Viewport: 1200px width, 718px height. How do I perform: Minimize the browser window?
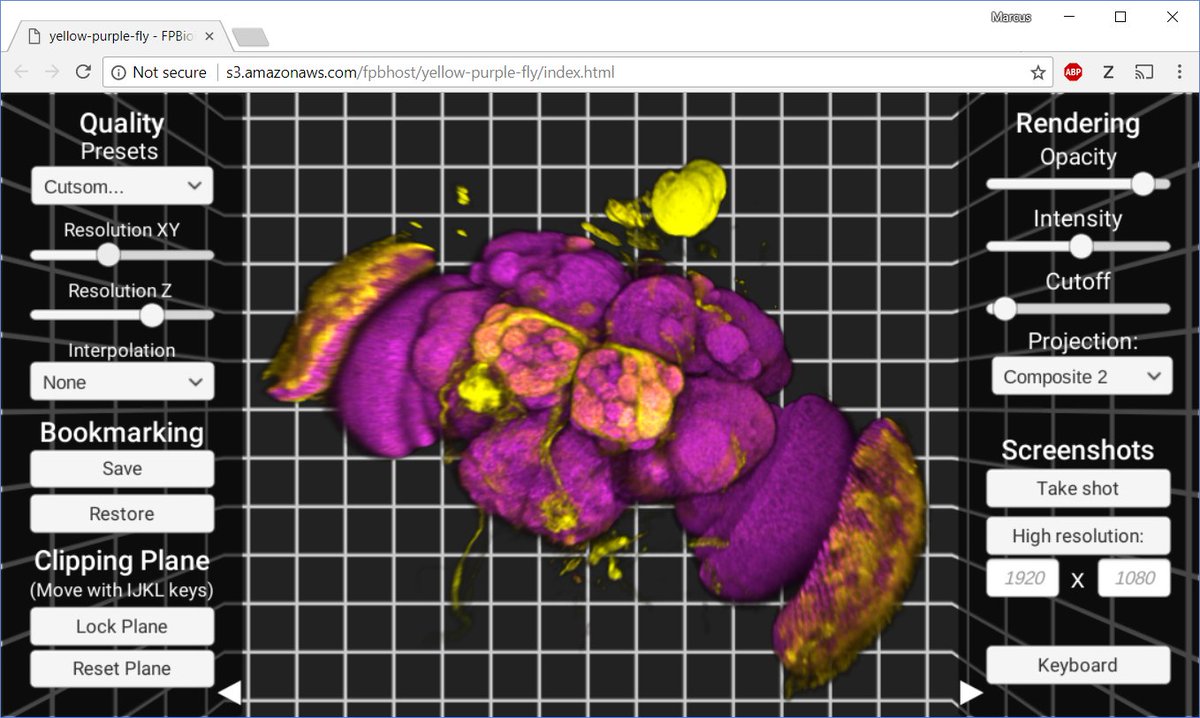(1067, 17)
